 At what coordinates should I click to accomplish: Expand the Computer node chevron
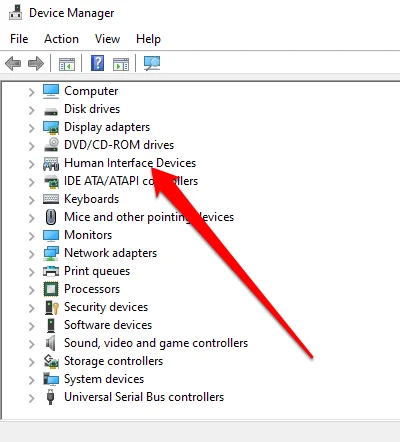pyautogui.click(x=31, y=92)
